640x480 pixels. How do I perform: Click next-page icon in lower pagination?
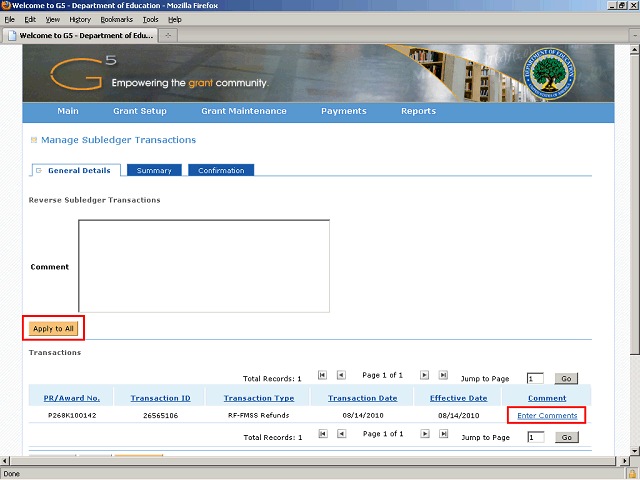[425, 434]
